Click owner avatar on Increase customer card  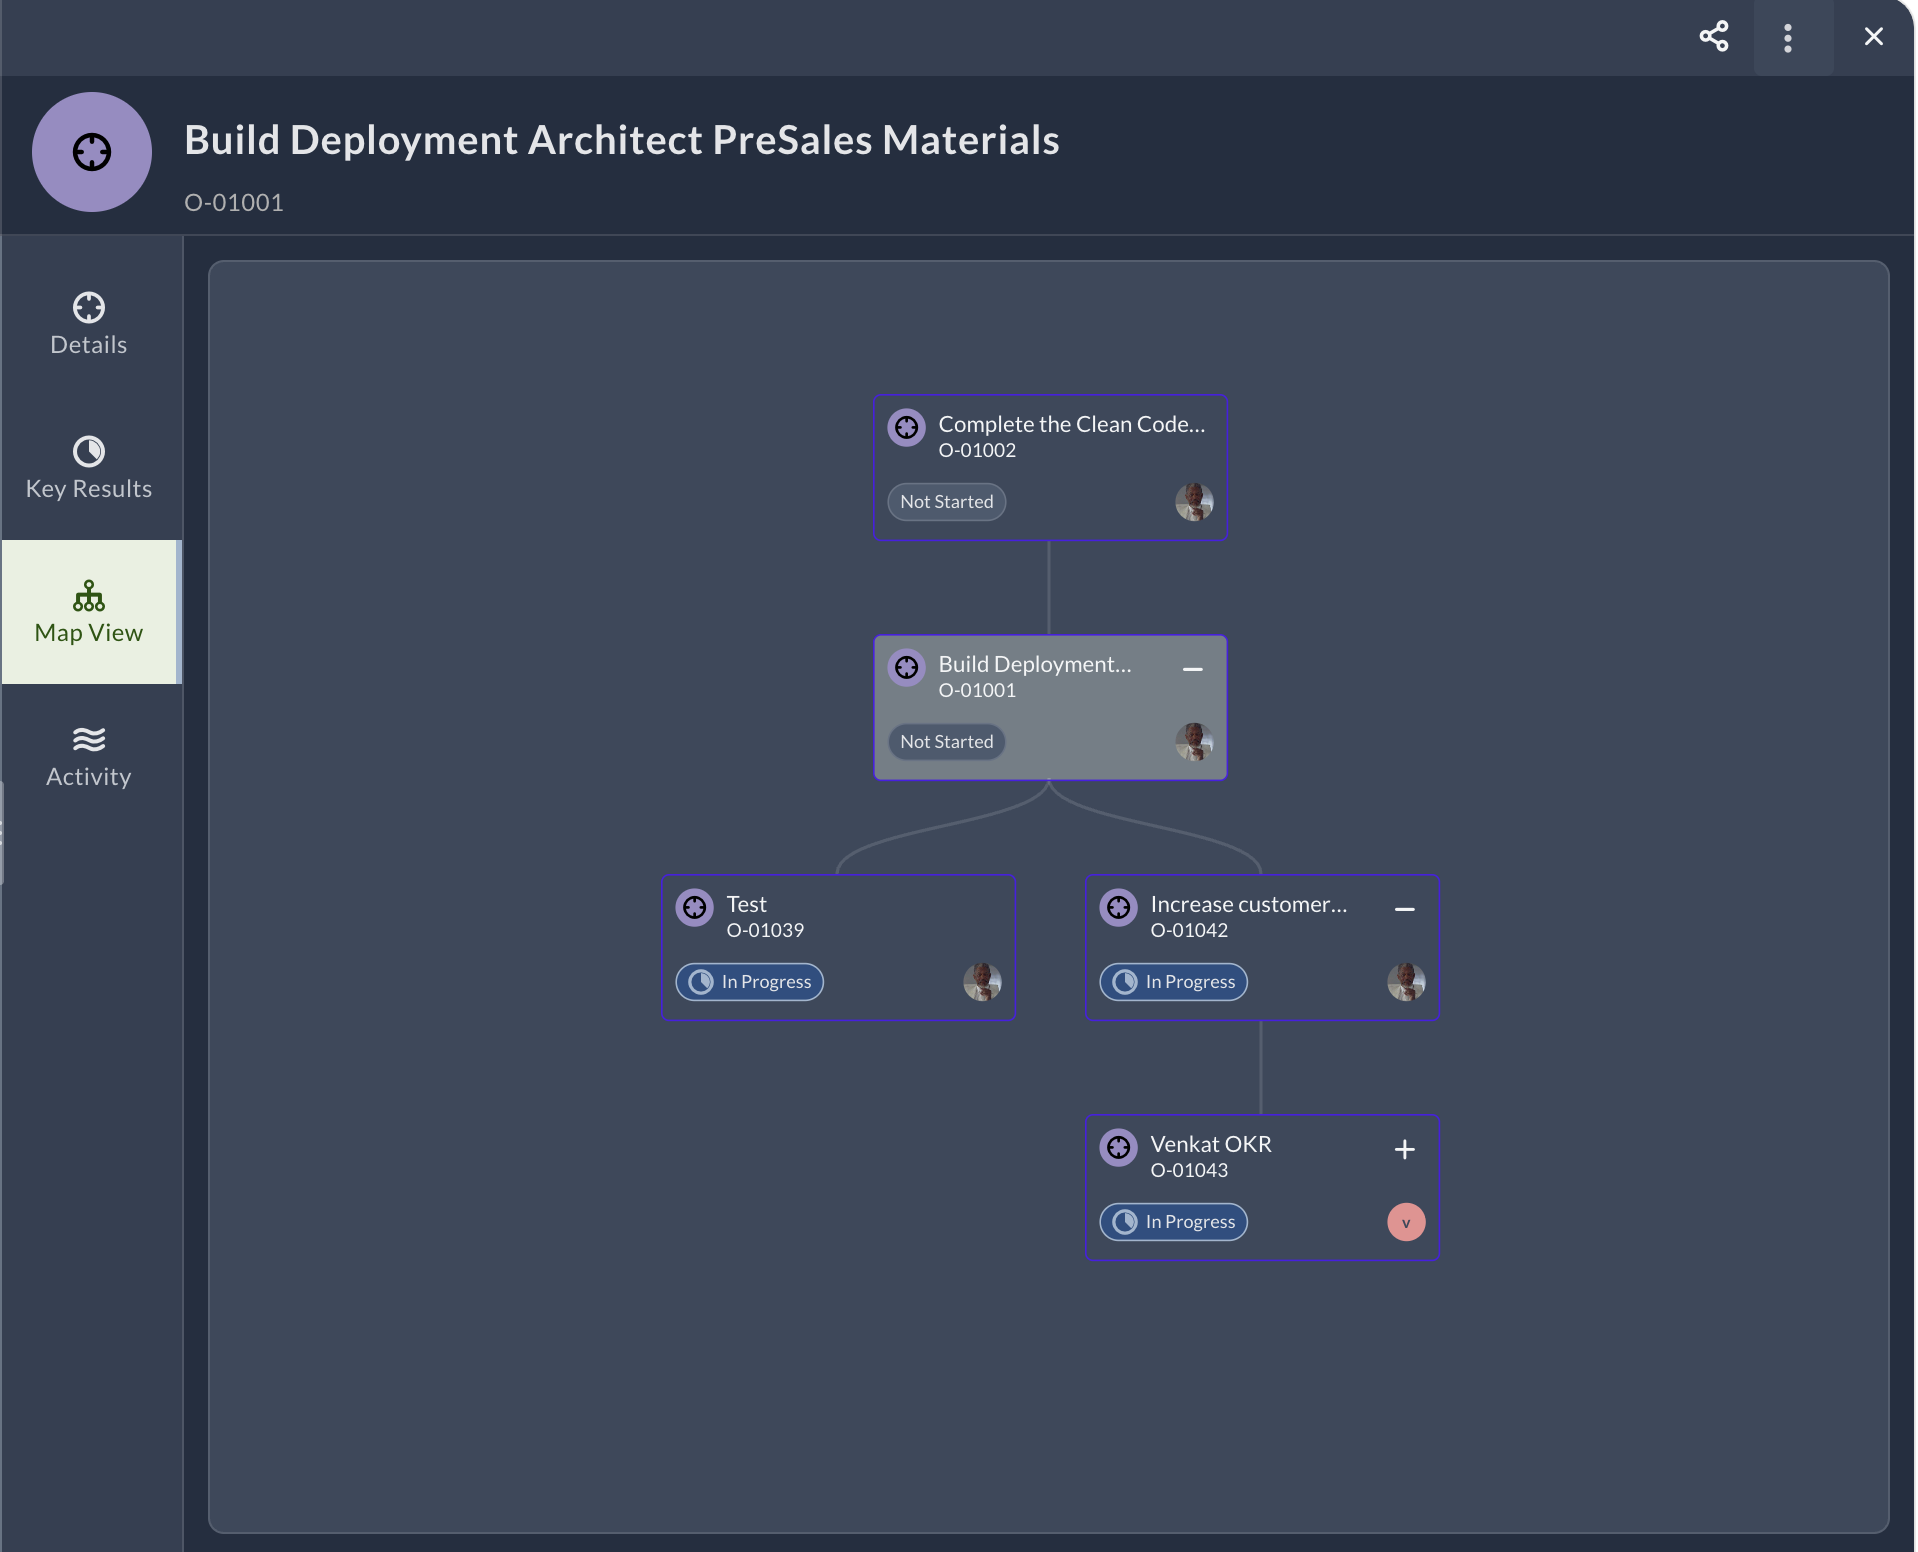pos(1406,982)
